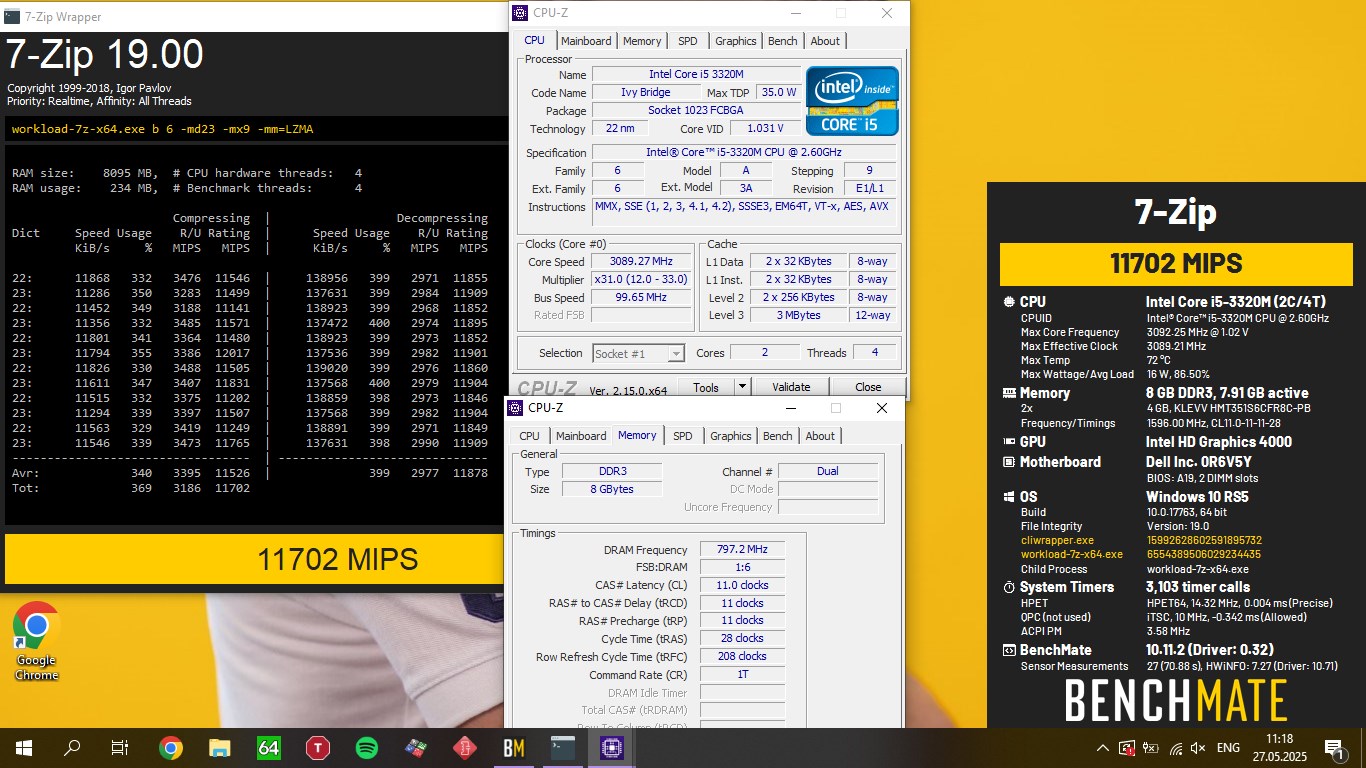Click the 7-Zip 19.00 heading
The image size is (1366, 768).
click(x=106, y=55)
